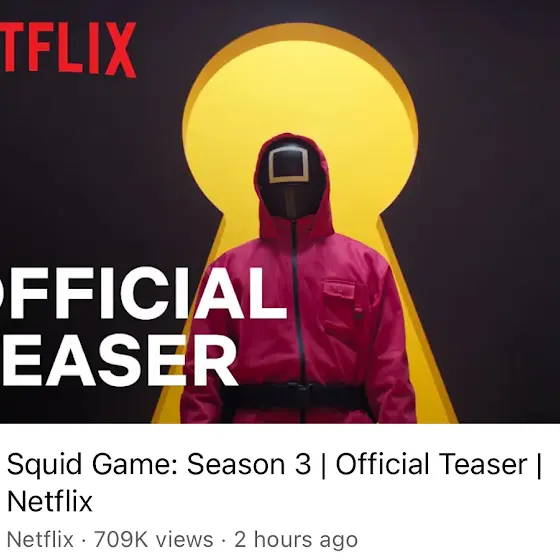This screenshot has width=560, height=560.
Task: Open the 'Squid Game: Season 3' title link
Action: [x=159, y=464]
